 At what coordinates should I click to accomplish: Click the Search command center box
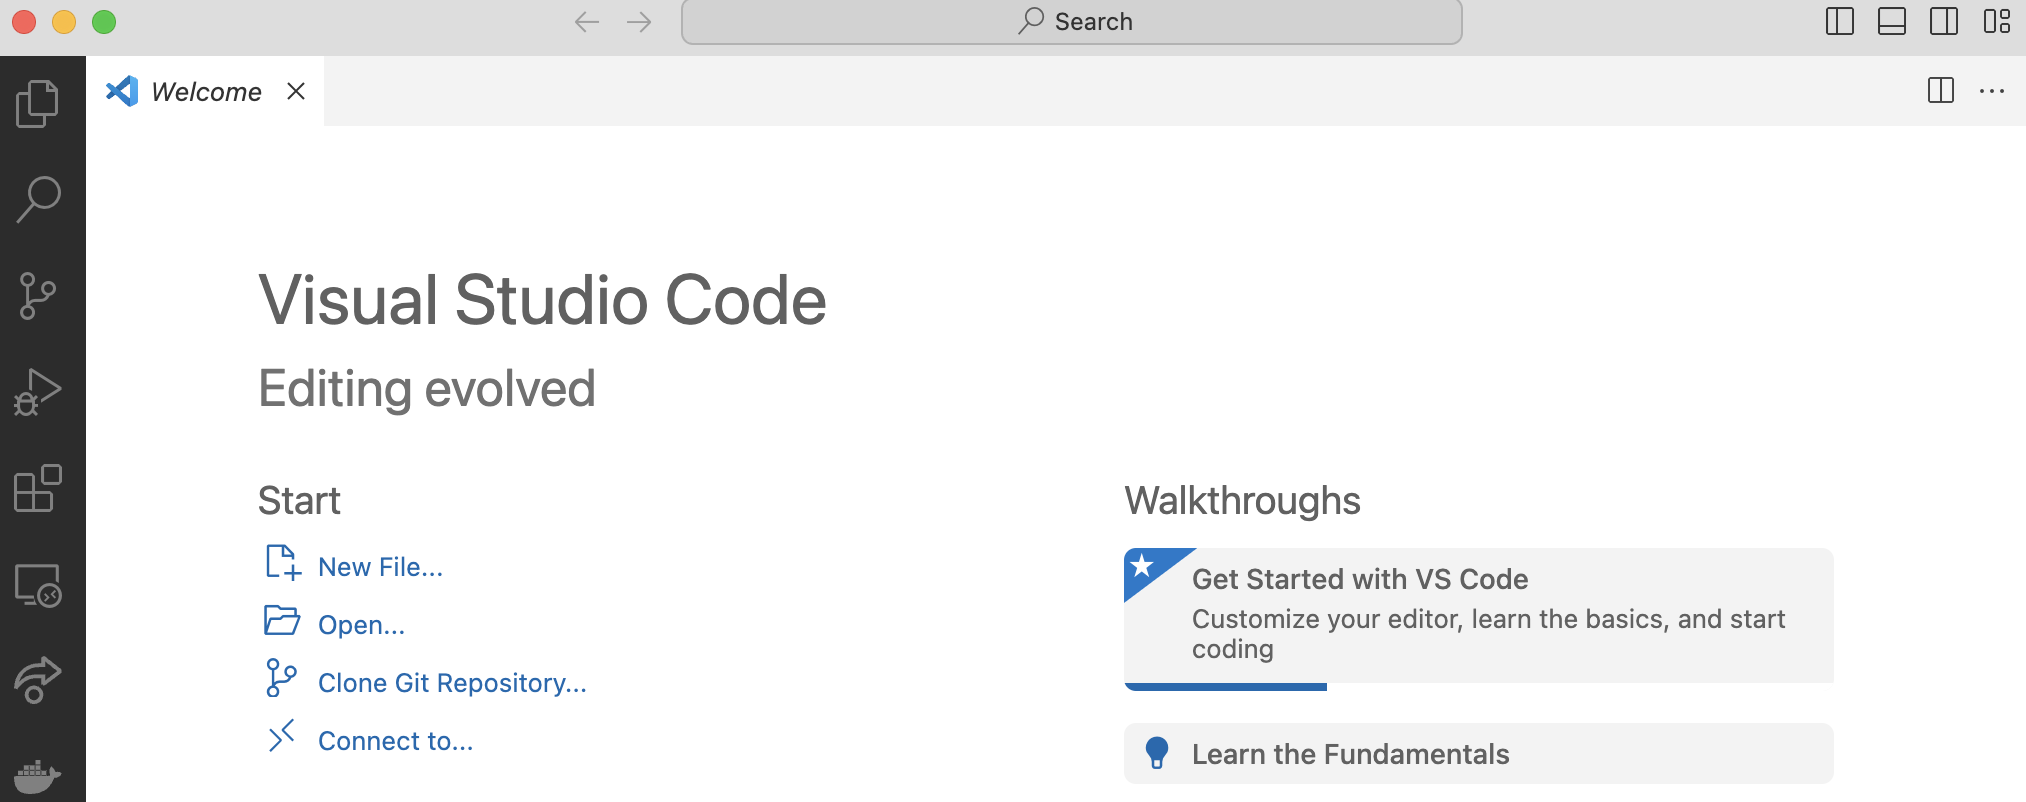pos(1071,22)
